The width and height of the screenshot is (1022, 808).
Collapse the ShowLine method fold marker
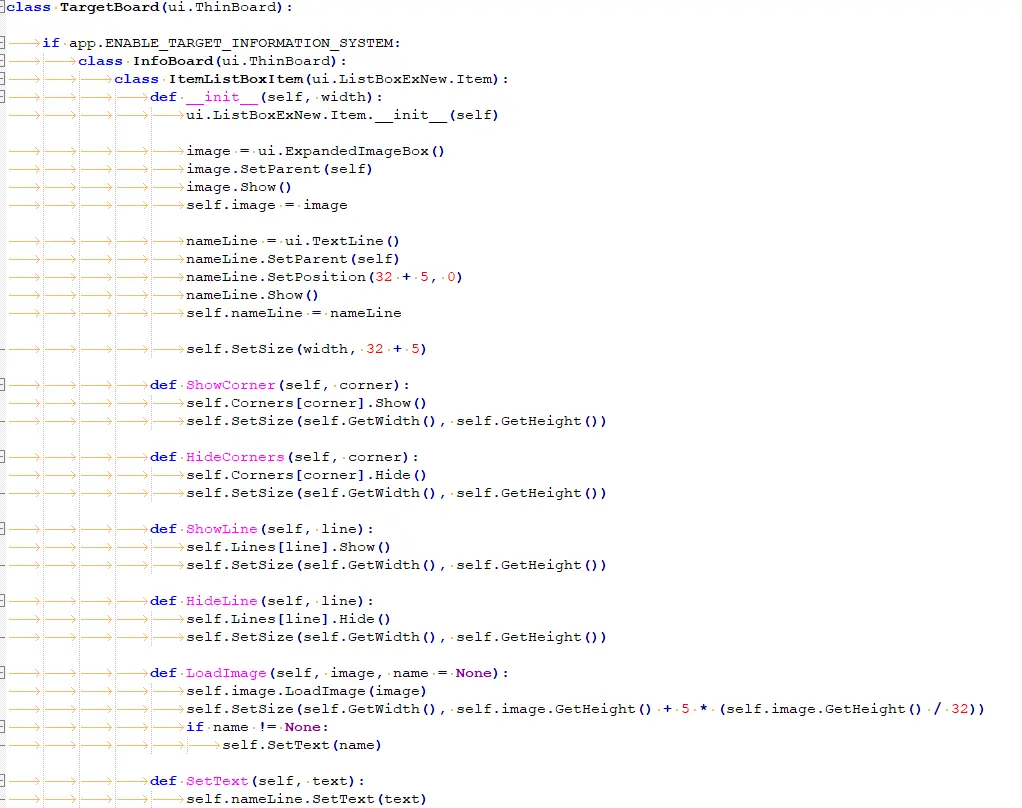pyautogui.click(x=3, y=528)
